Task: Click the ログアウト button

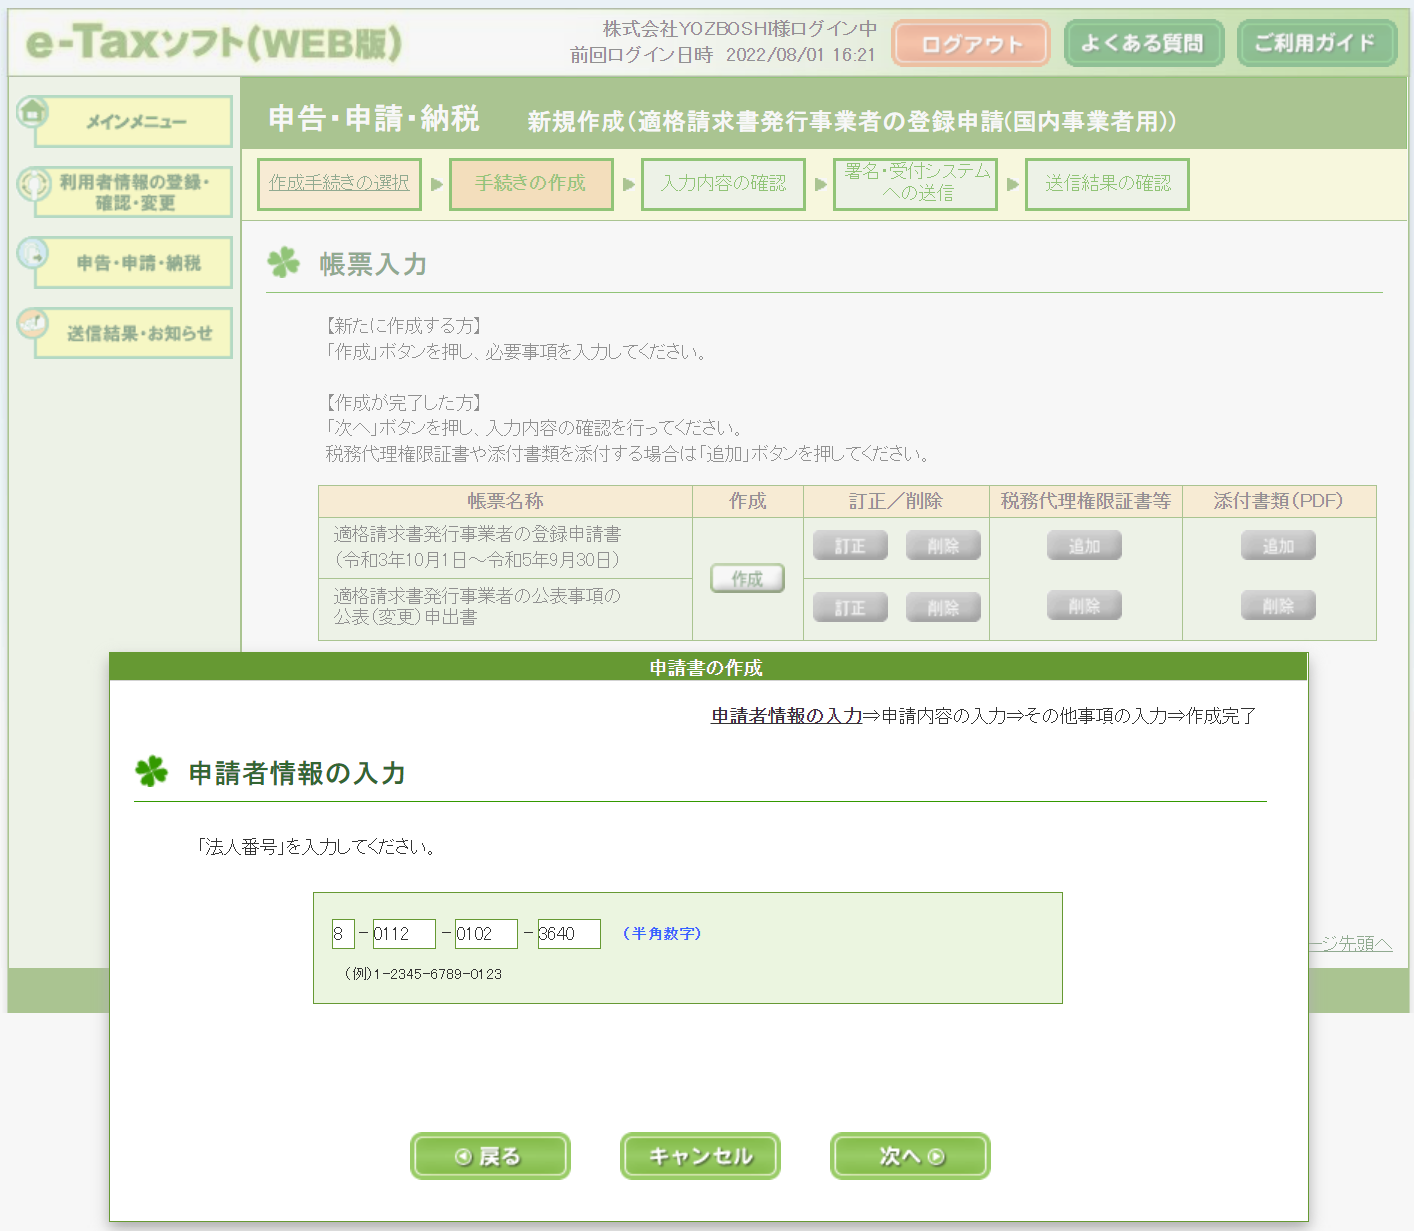Action: [x=971, y=44]
